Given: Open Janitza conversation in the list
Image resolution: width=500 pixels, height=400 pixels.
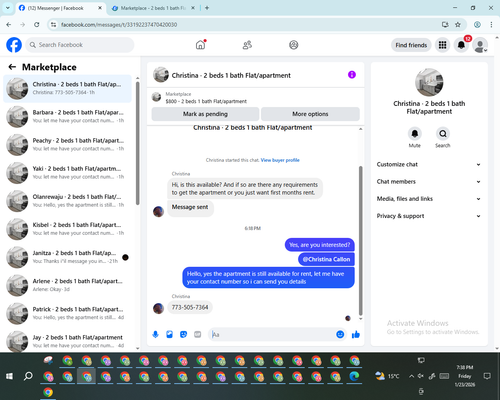Looking at the screenshot, I should [x=67, y=257].
